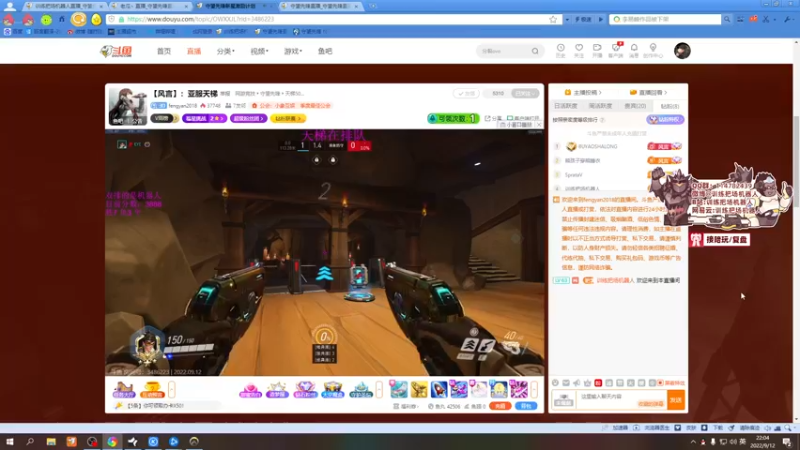Open the 主播投稿 link
Screen dimensions: 800x450
pyautogui.click(x=583, y=92)
